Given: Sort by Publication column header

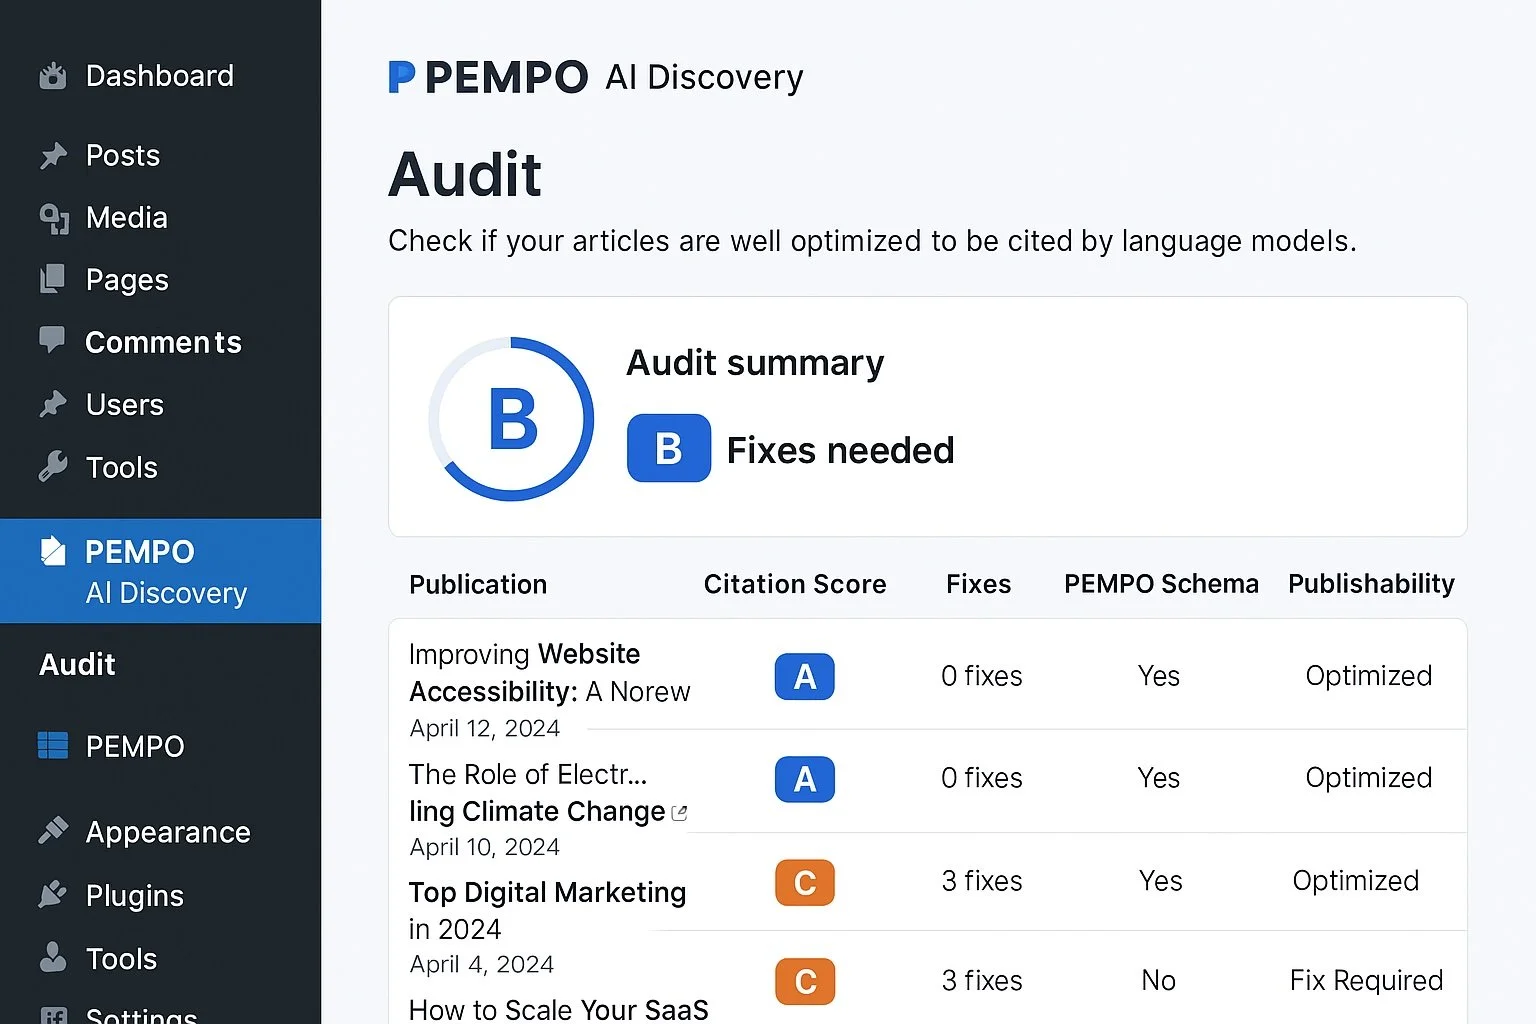Looking at the screenshot, I should coord(478,584).
